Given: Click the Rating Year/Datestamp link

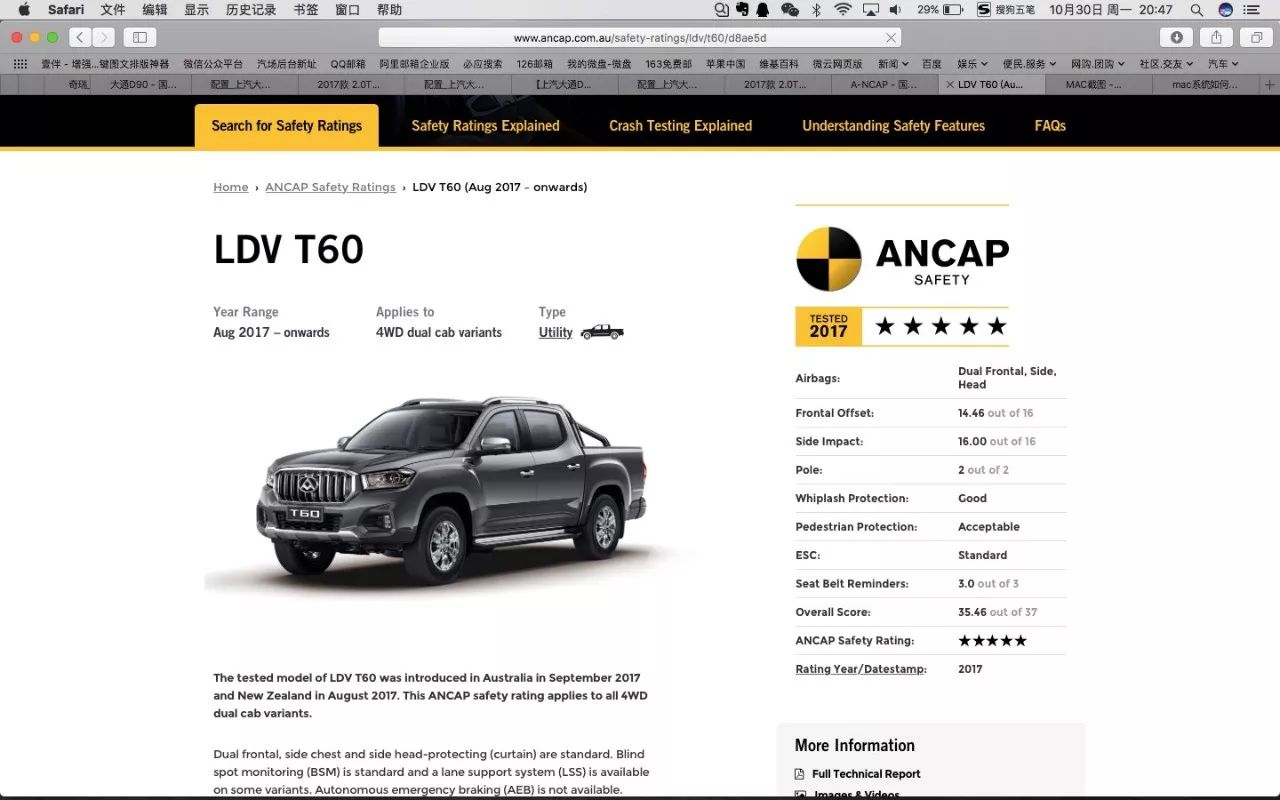Looking at the screenshot, I should [x=861, y=669].
